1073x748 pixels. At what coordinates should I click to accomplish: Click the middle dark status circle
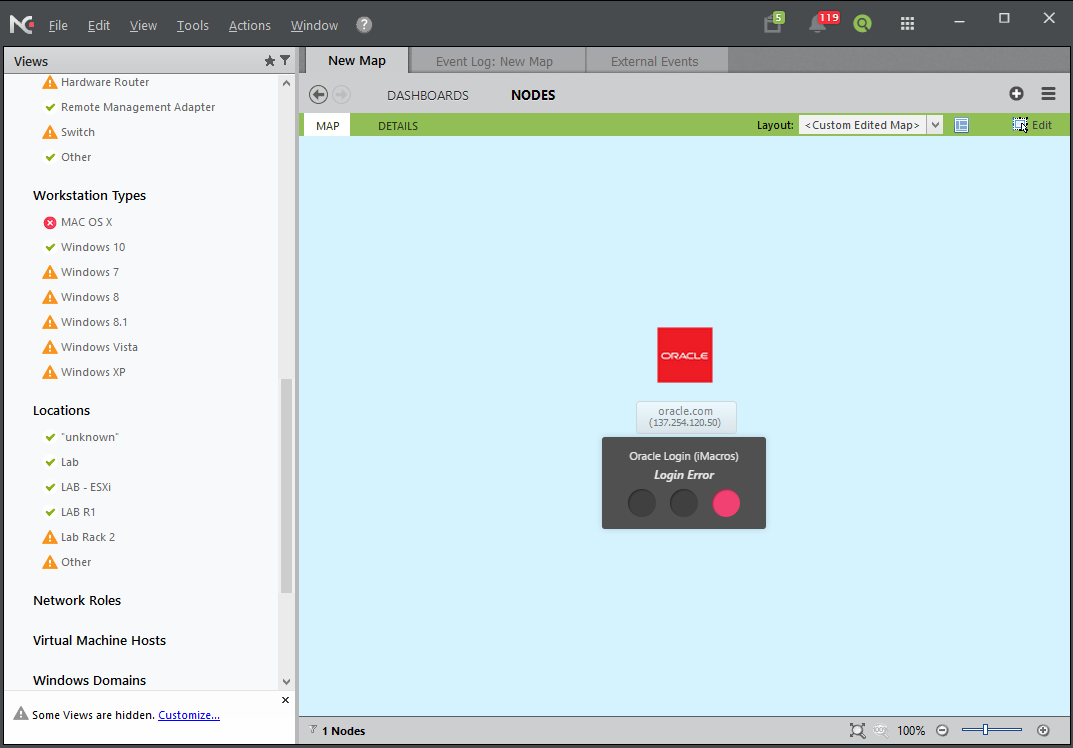[x=684, y=503]
